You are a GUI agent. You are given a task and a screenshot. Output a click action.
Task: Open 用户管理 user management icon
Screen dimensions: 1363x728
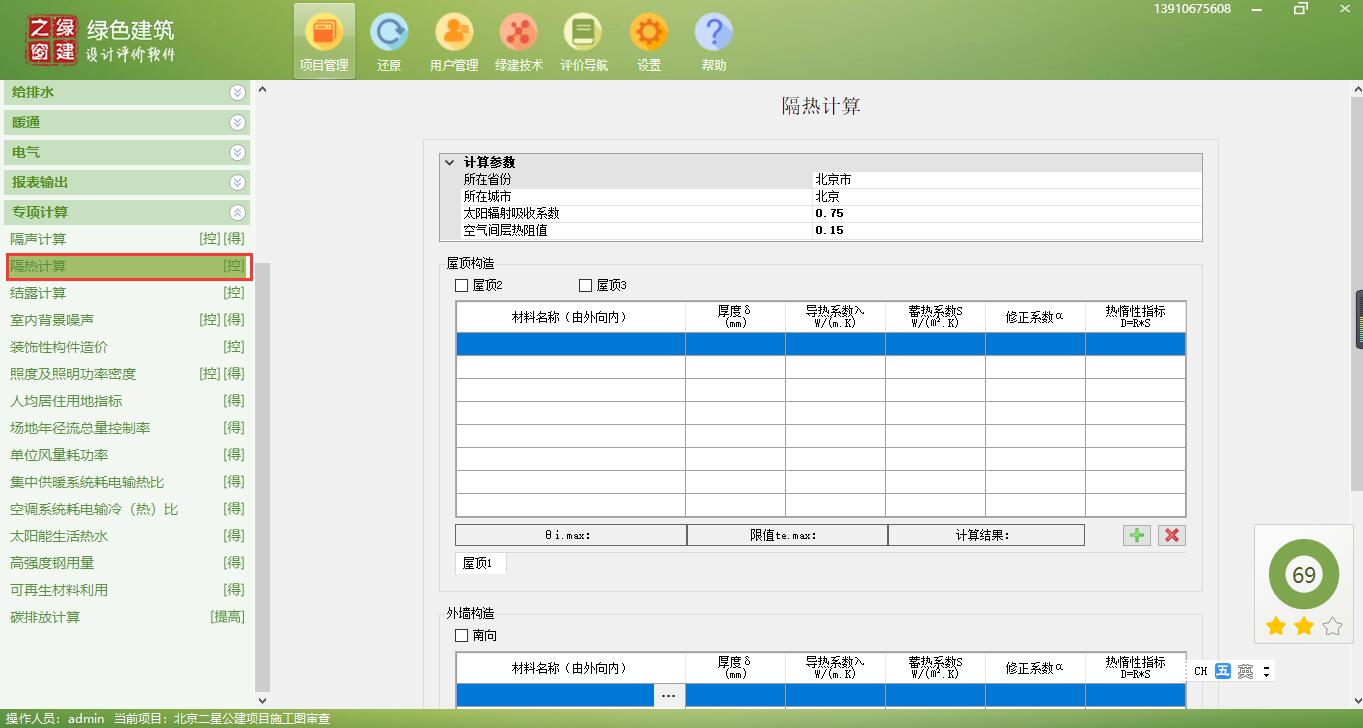coord(453,41)
